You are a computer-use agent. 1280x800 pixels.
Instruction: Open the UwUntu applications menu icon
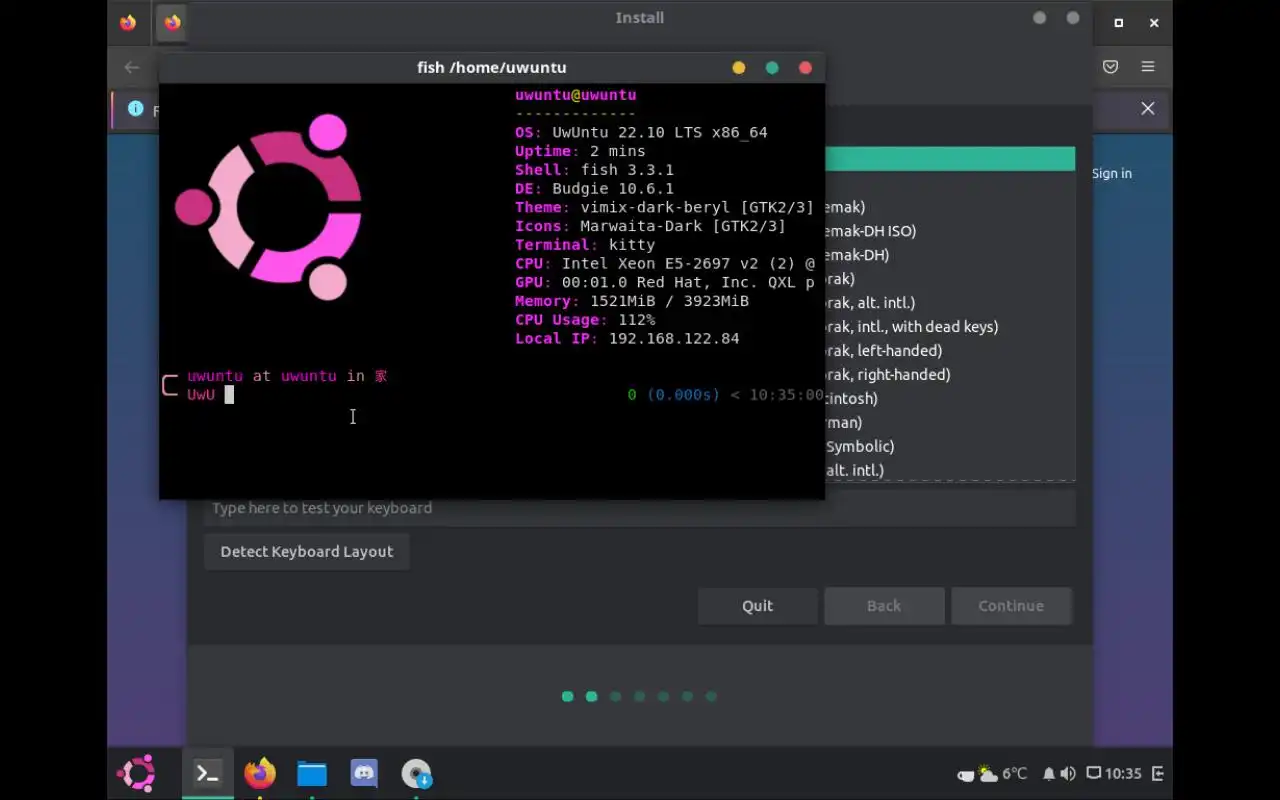pos(136,773)
